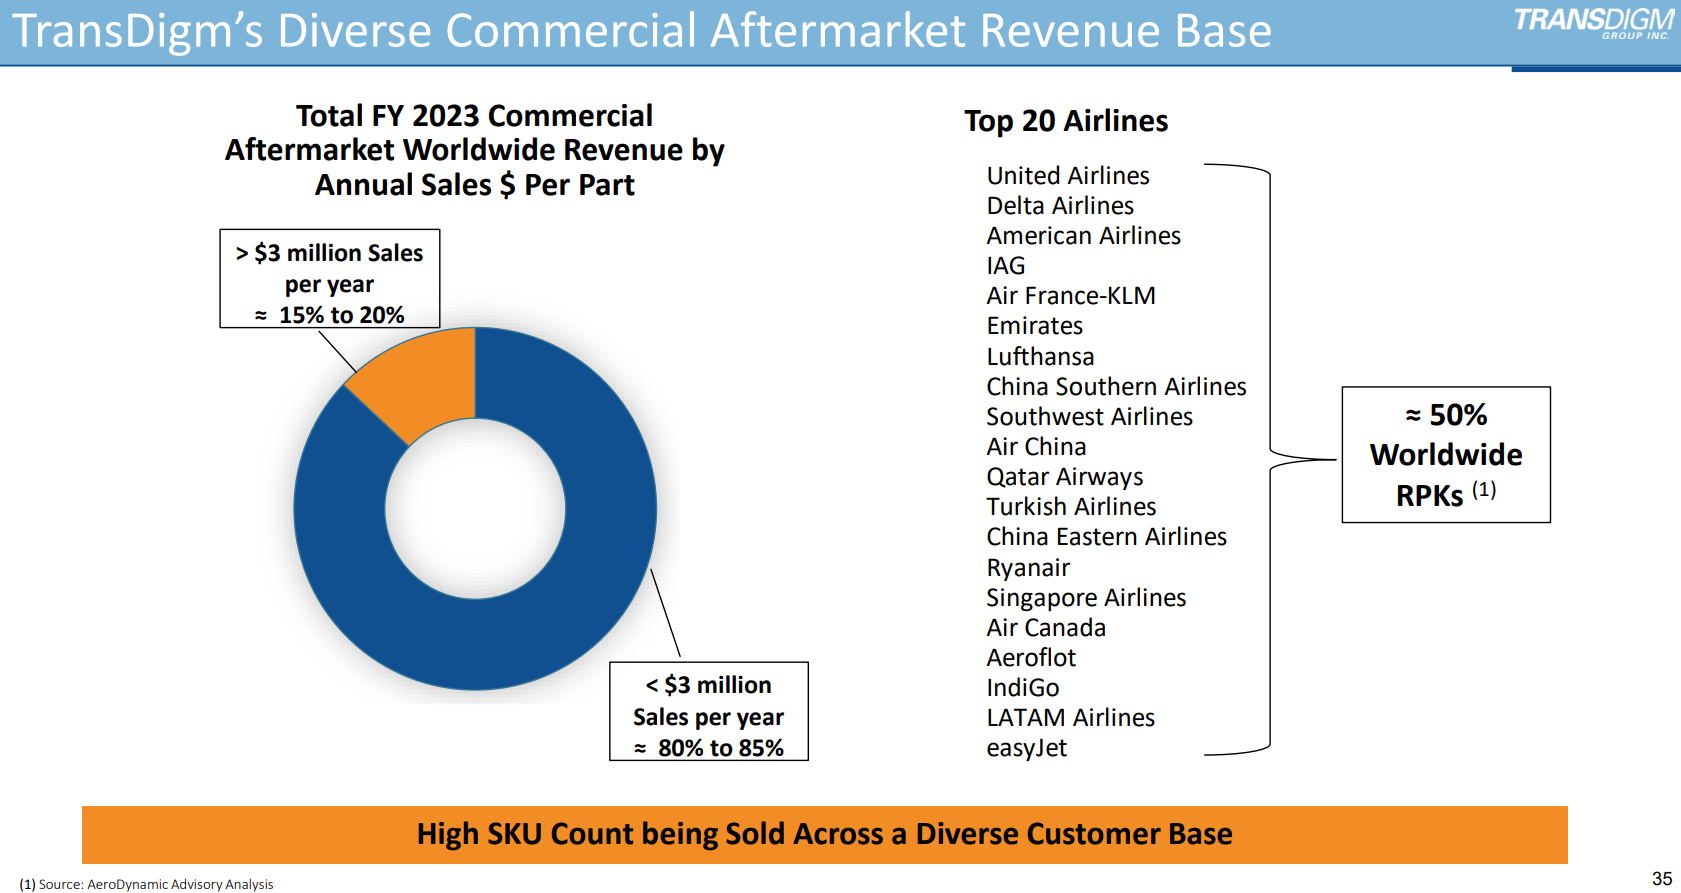Image resolution: width=1681 pixels, height=893 pixels.
Task: Select 'American Airlines' in the list
Action: (x=1084, y=236)
